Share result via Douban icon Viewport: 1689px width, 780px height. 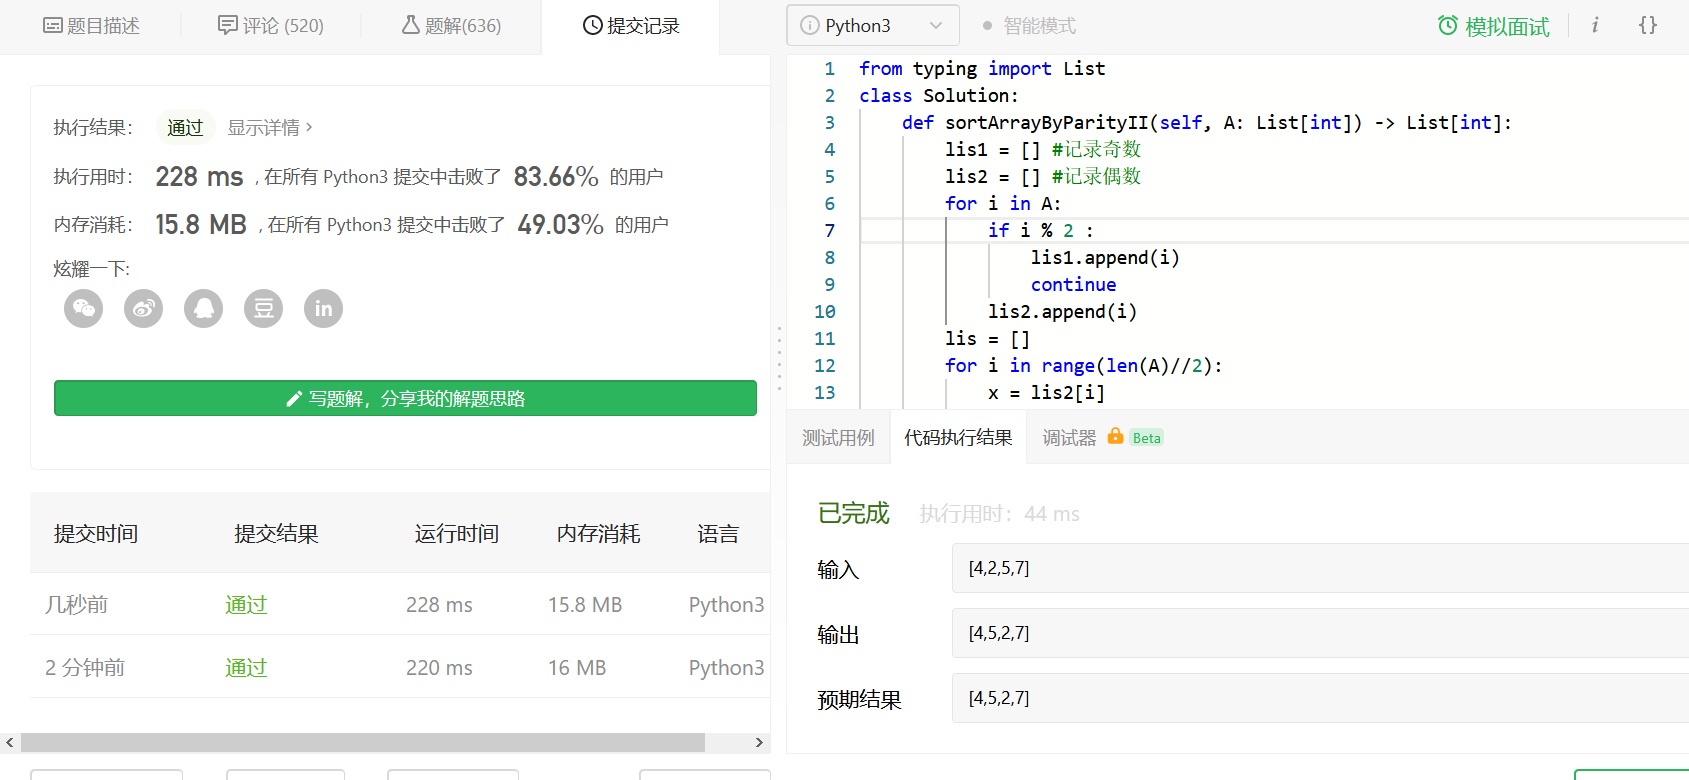point(264,308)
